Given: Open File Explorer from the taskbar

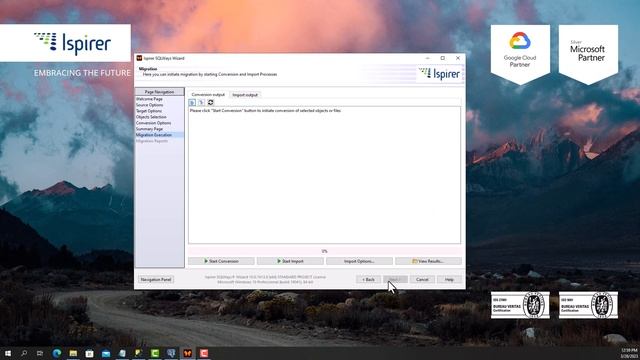Looking at the screenshot, I should 73,353.
